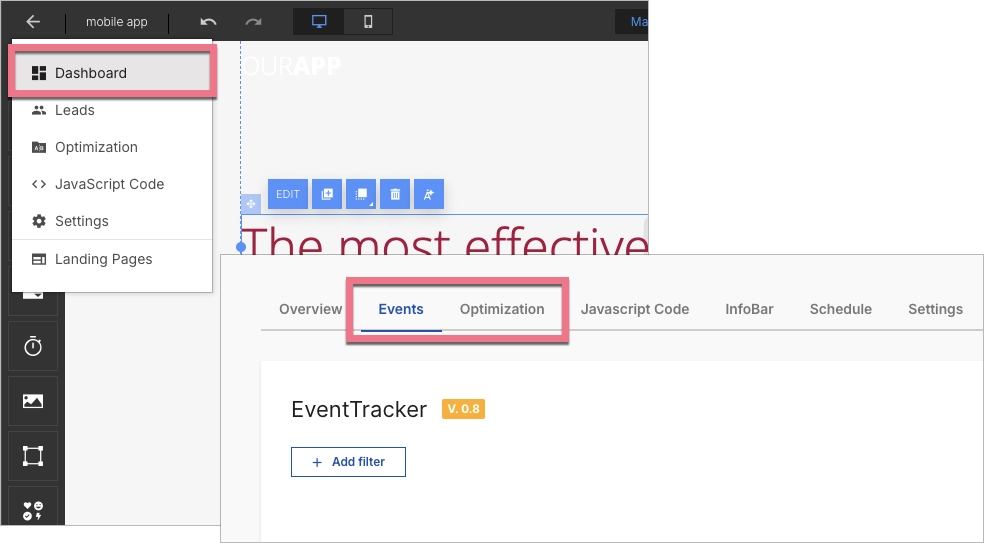Duplicate the element using the toolbar icon

click(326, 194)
